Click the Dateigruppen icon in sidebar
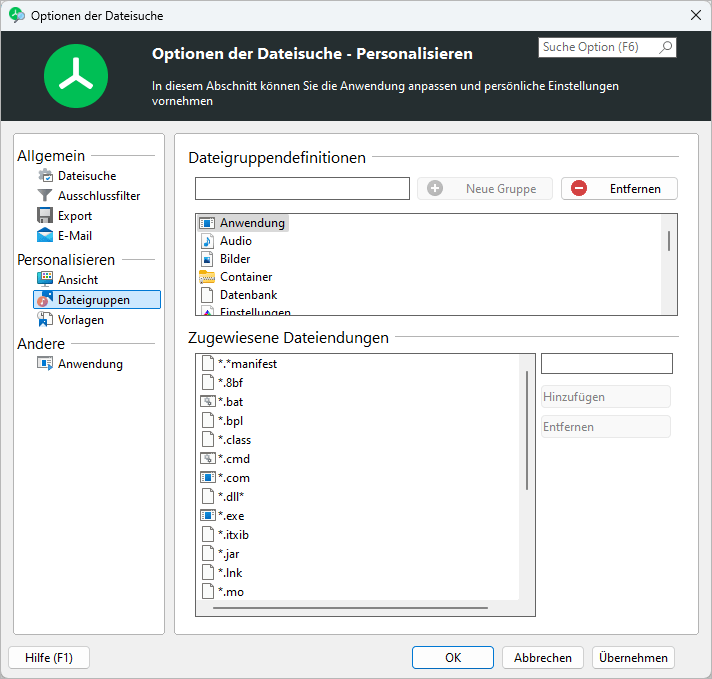The image size is (712, 679). [45, 299]
